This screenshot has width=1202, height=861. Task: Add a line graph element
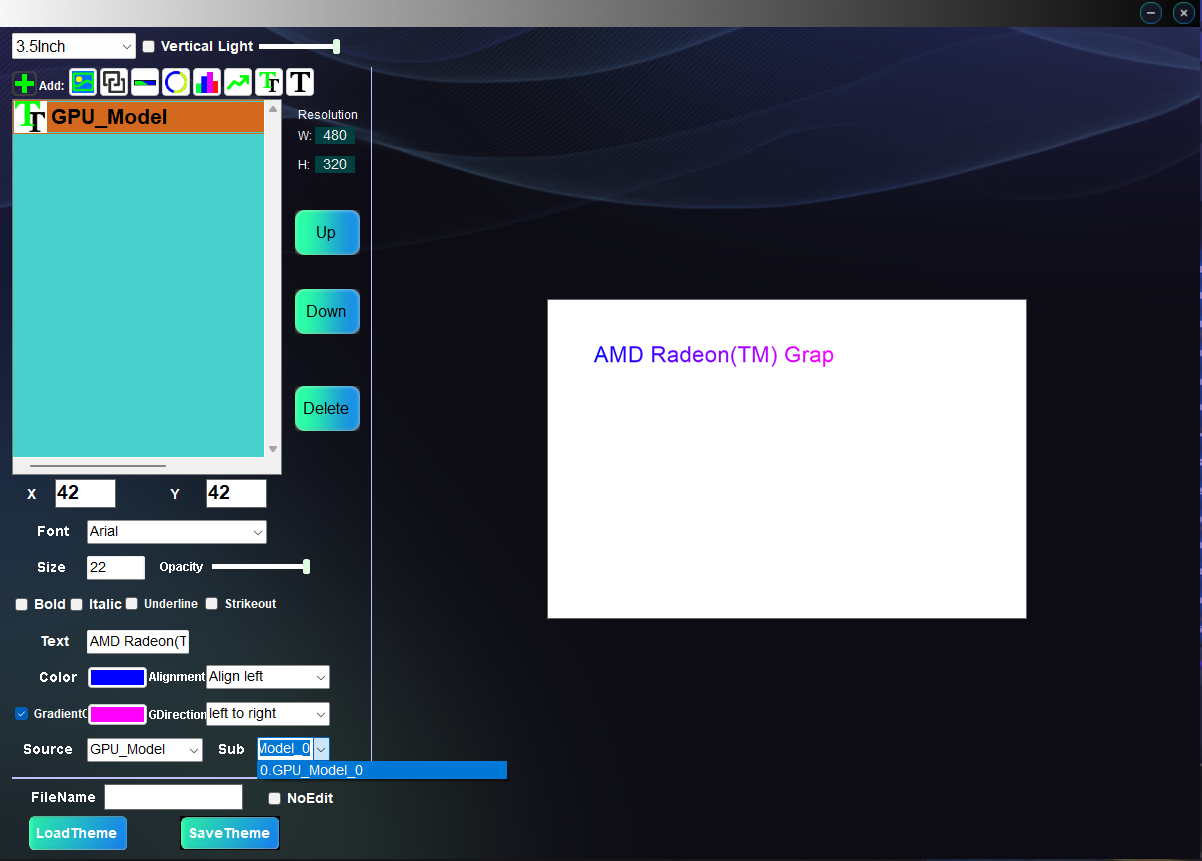(x=238, y=83)
